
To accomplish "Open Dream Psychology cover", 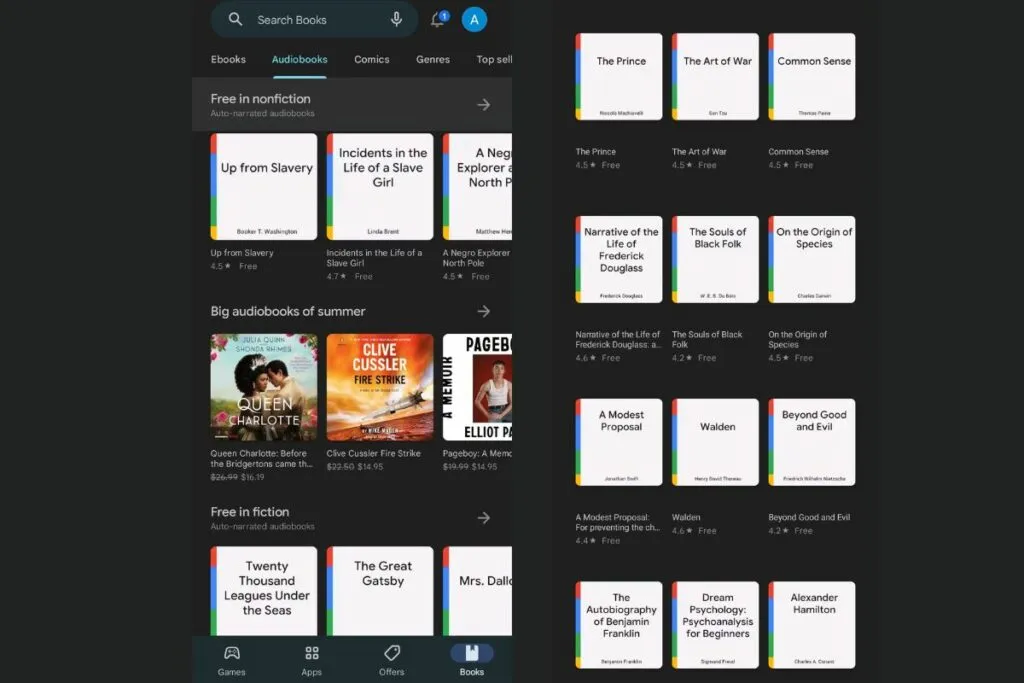I will [716, 625].
